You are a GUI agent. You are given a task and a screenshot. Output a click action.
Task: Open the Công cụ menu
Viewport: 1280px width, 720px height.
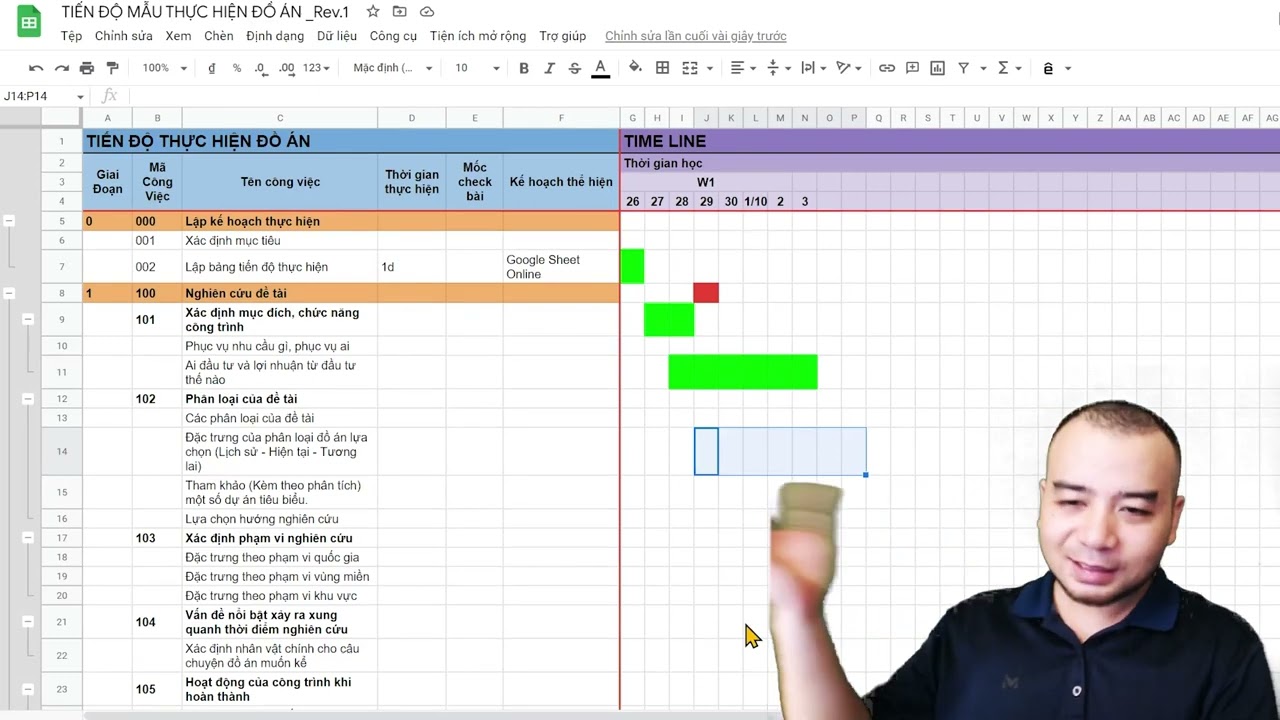point(393,36)
